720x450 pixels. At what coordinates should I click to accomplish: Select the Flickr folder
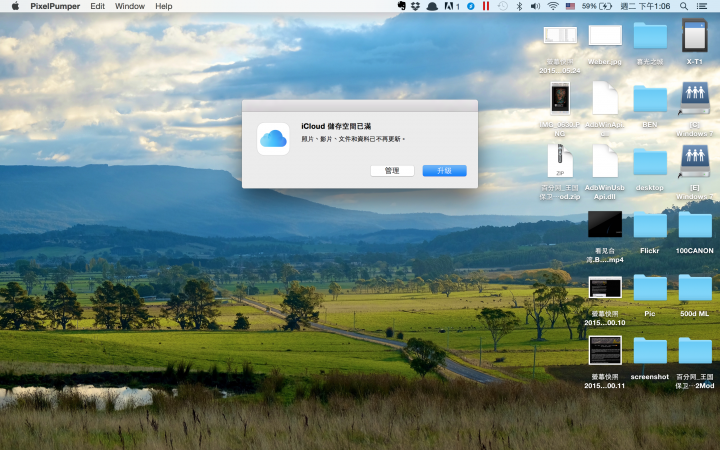650,225
